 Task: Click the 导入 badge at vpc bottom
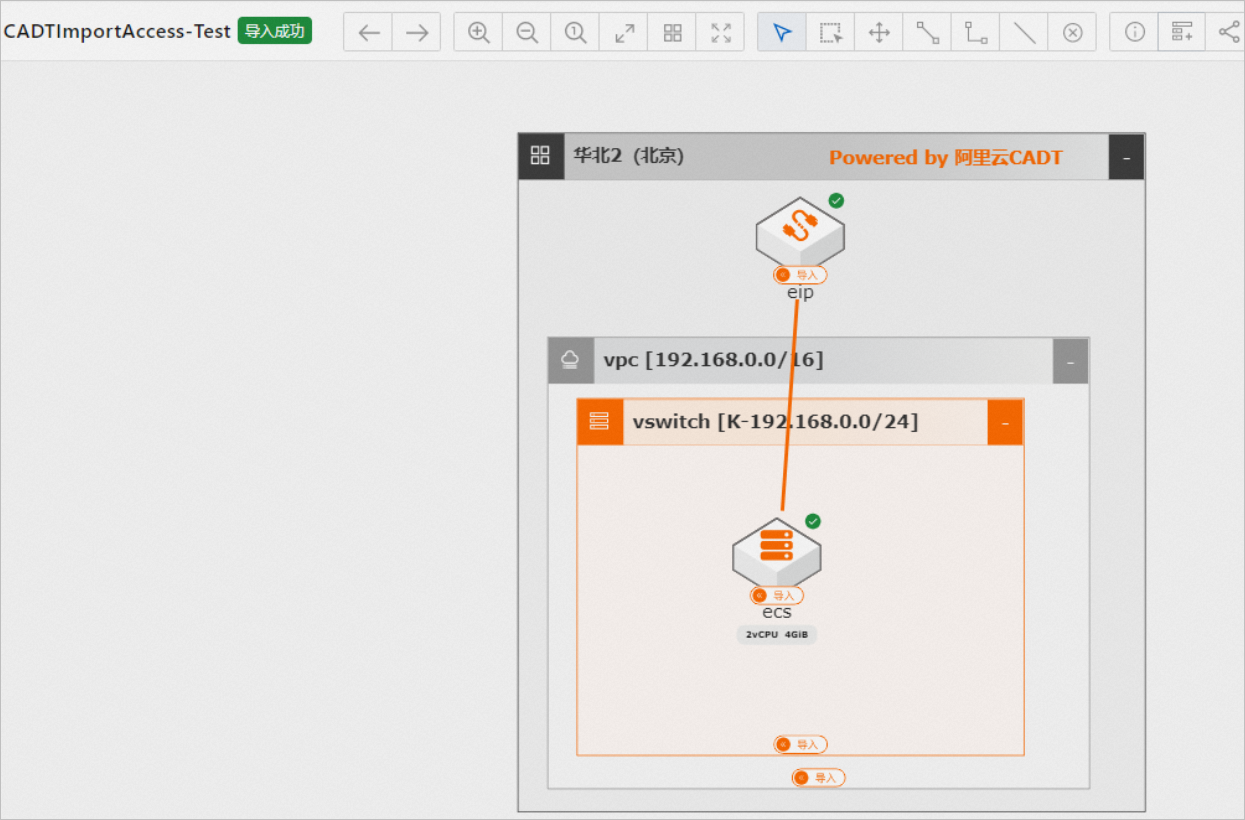pos(819,778)
